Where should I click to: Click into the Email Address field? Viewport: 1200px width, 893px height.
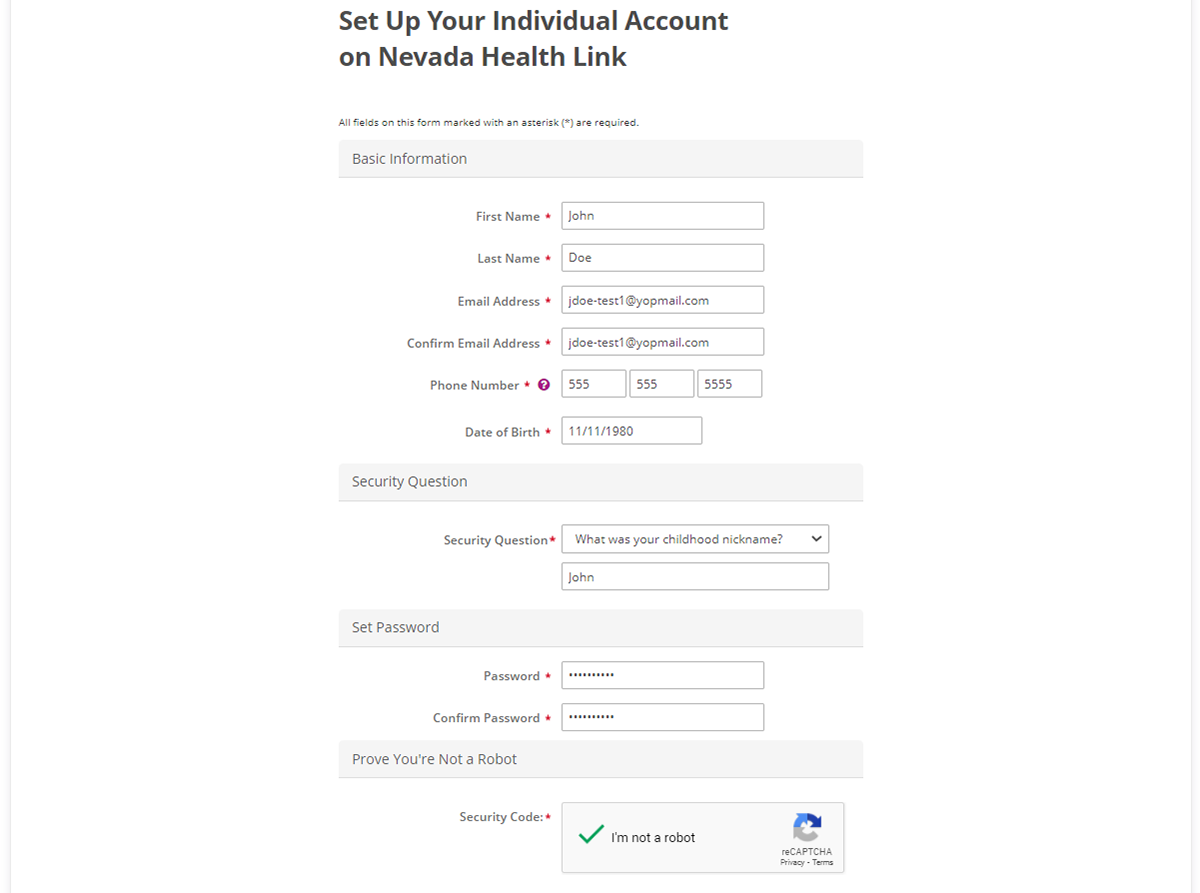pyautogui.click(x=663, y=300)
